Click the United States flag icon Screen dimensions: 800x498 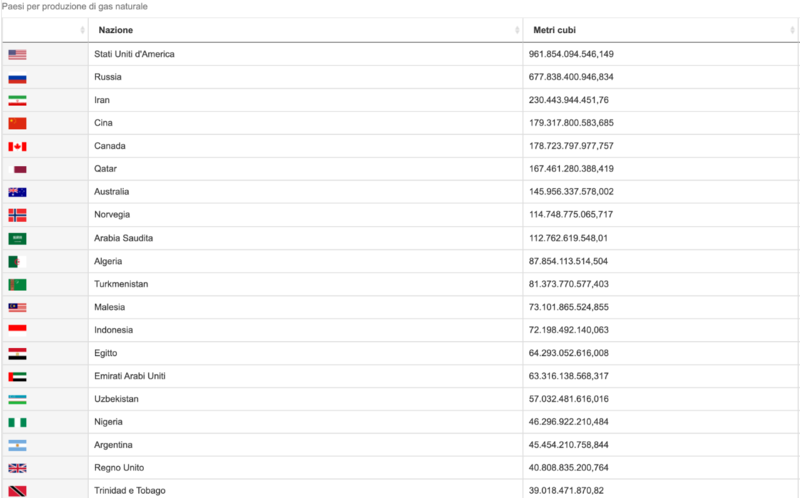tap(17, 54)
